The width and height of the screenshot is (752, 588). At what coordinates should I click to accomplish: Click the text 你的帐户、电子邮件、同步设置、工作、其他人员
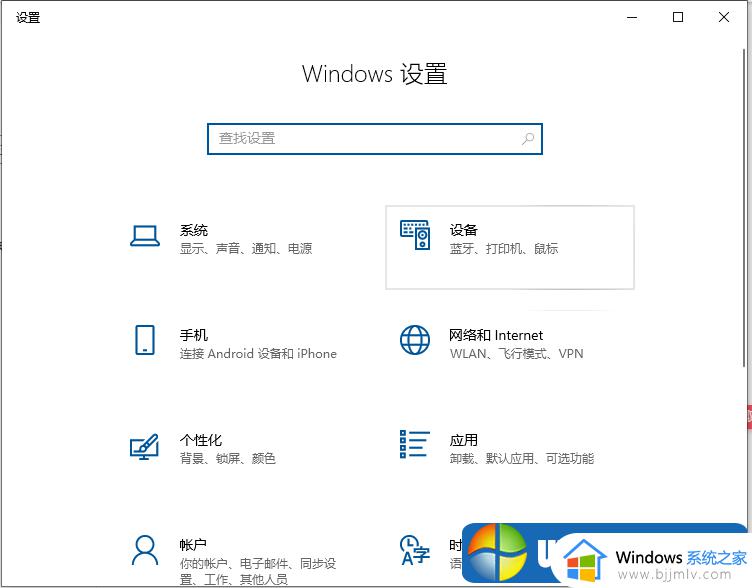pyautogui.click(x=258, y=571)
